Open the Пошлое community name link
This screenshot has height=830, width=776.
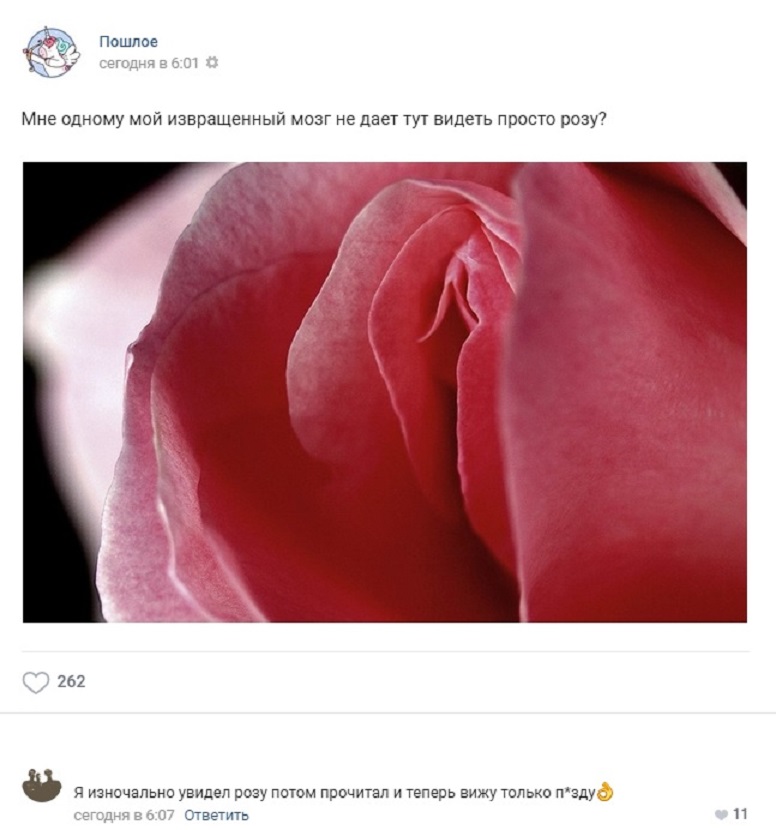tap(128, 41)
